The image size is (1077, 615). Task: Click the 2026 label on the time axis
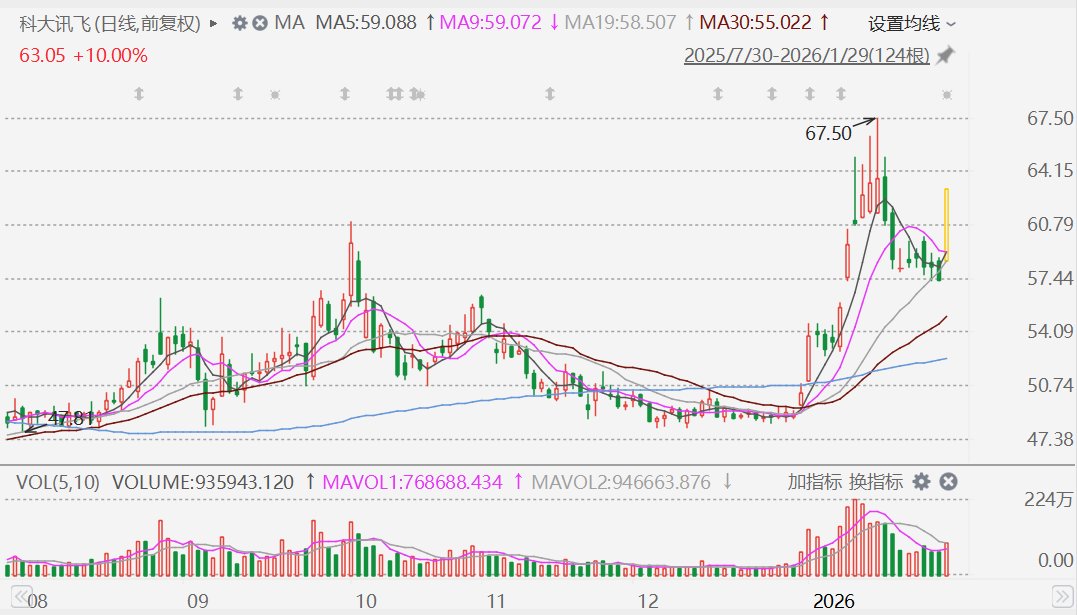point(834,601)
